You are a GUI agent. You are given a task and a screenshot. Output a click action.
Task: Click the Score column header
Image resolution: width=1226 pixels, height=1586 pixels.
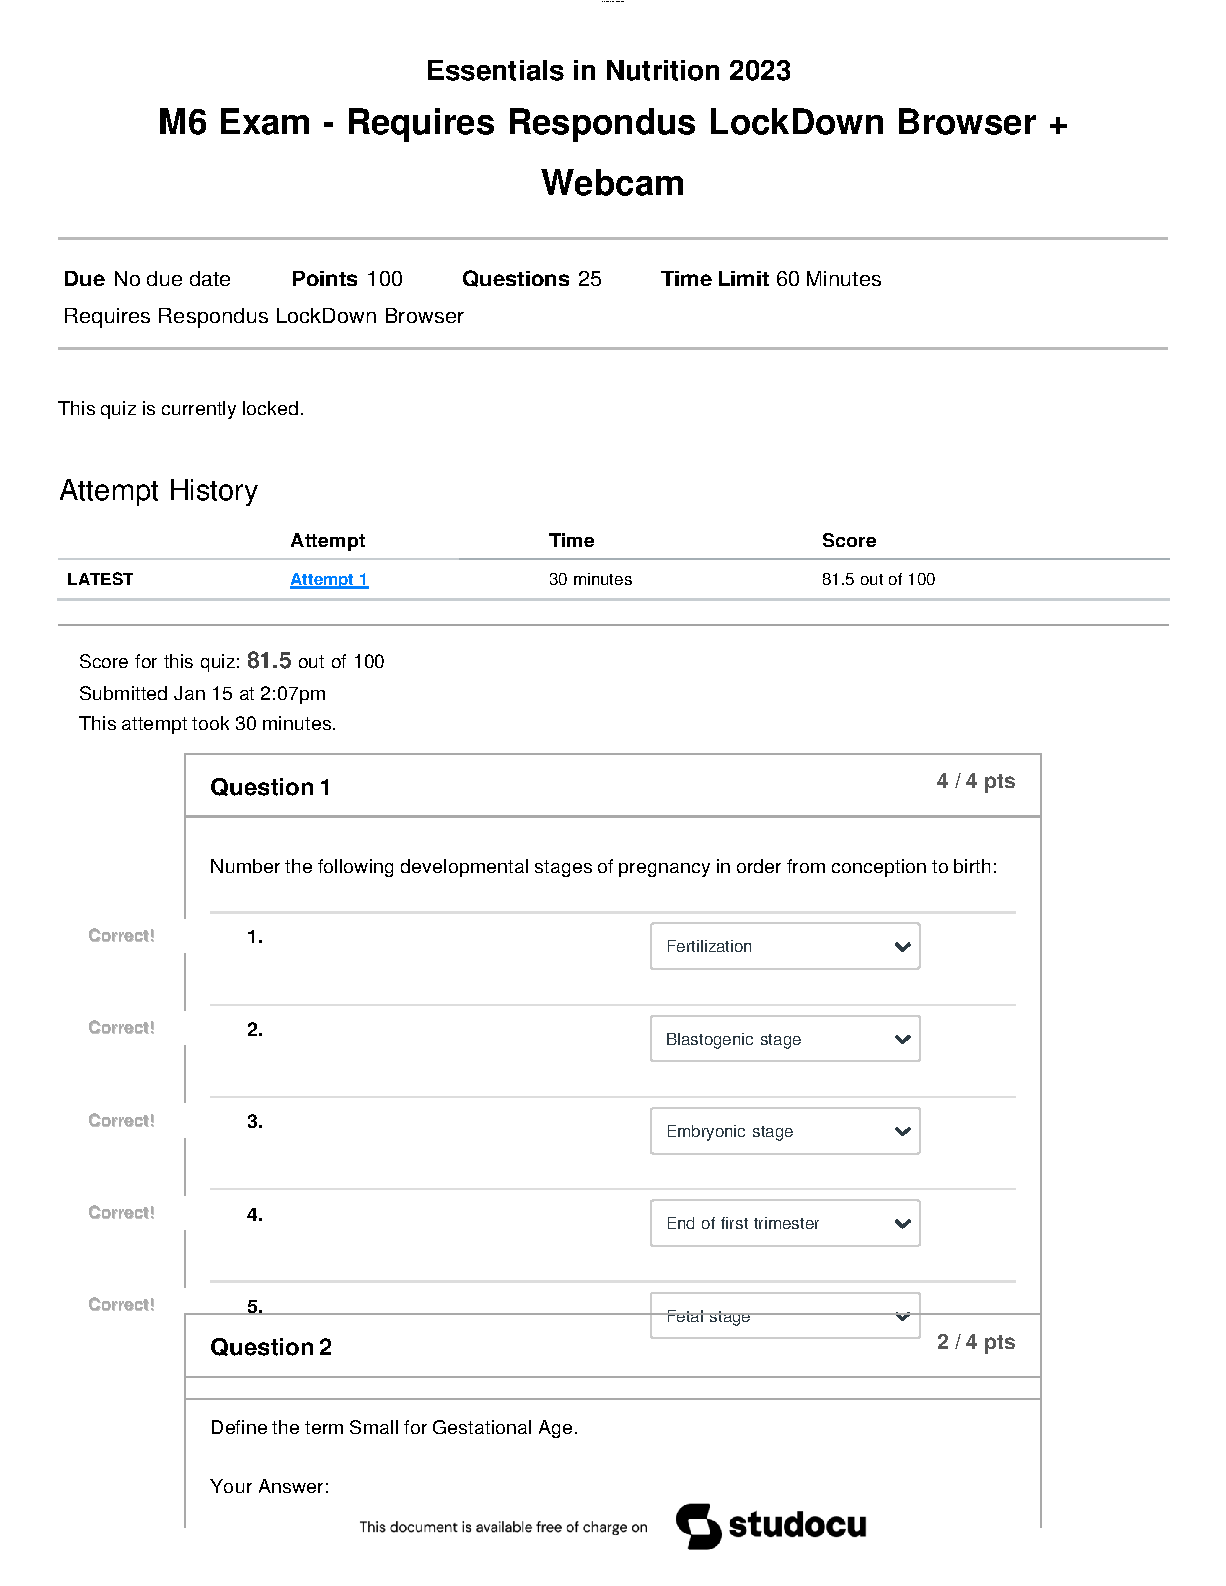848,540
